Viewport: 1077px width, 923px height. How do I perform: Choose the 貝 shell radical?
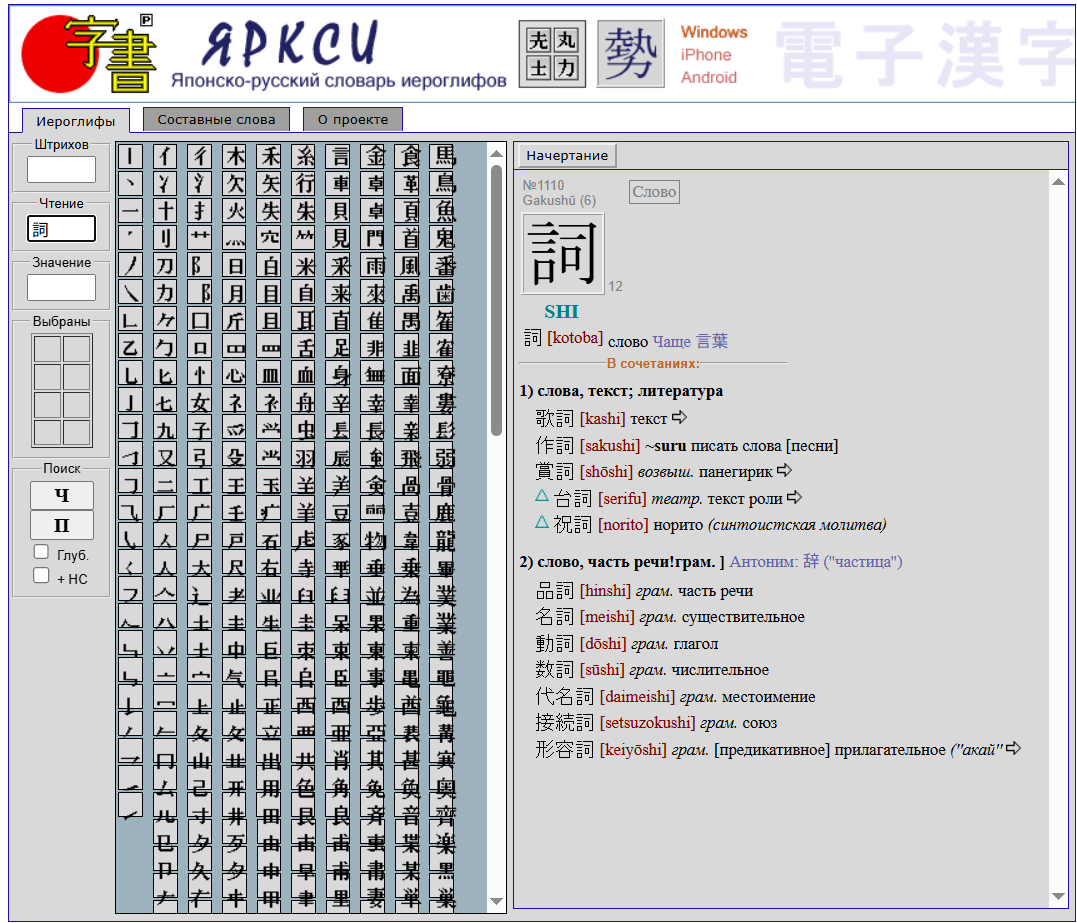pyautogui.click(x=339, y=211)
